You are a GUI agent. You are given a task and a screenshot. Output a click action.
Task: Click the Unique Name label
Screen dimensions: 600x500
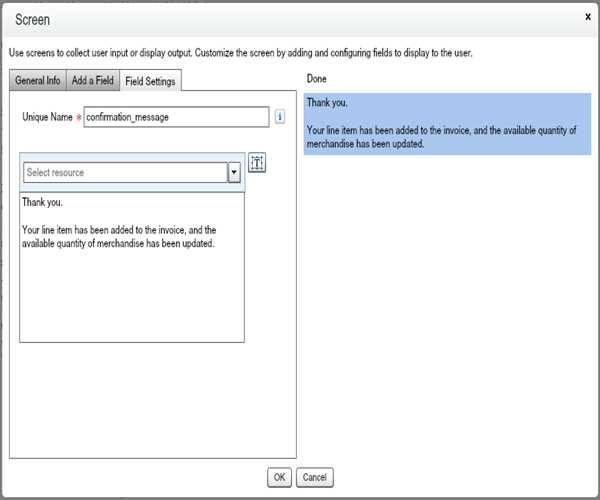tap(47, 117)
